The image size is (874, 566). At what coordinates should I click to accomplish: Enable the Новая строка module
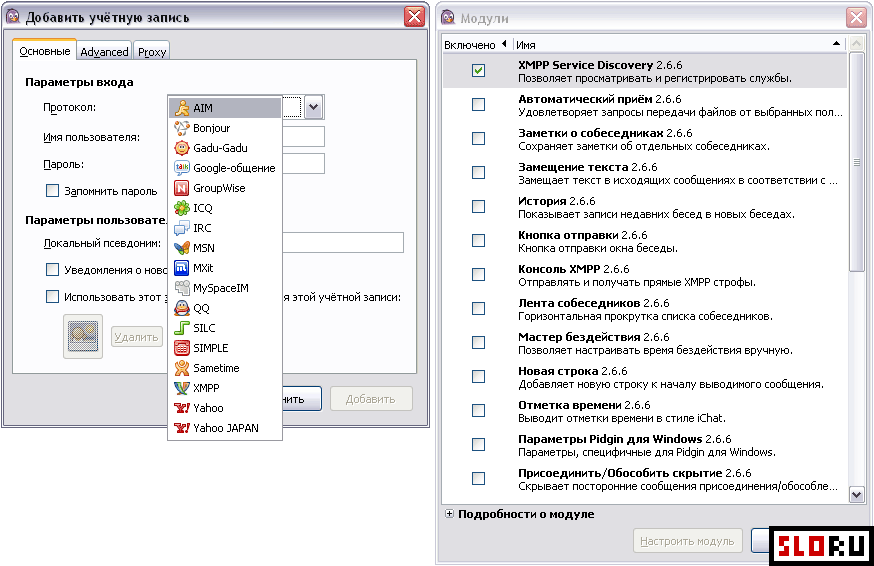tap(478, 376)
